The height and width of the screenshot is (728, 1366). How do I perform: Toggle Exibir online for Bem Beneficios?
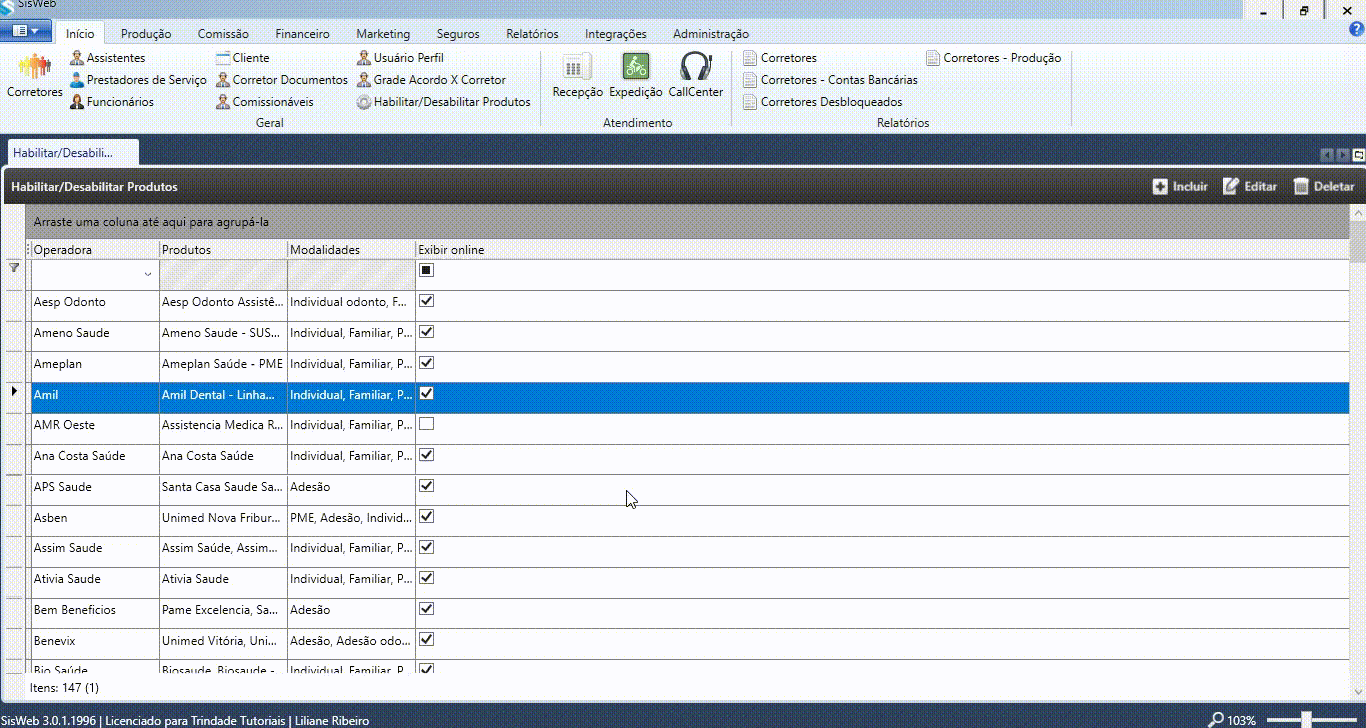(427, 609)
